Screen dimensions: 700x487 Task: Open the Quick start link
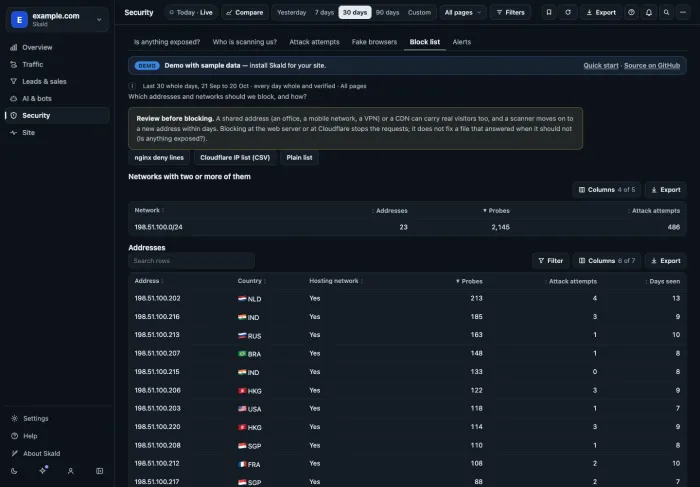tap(600, 66)
